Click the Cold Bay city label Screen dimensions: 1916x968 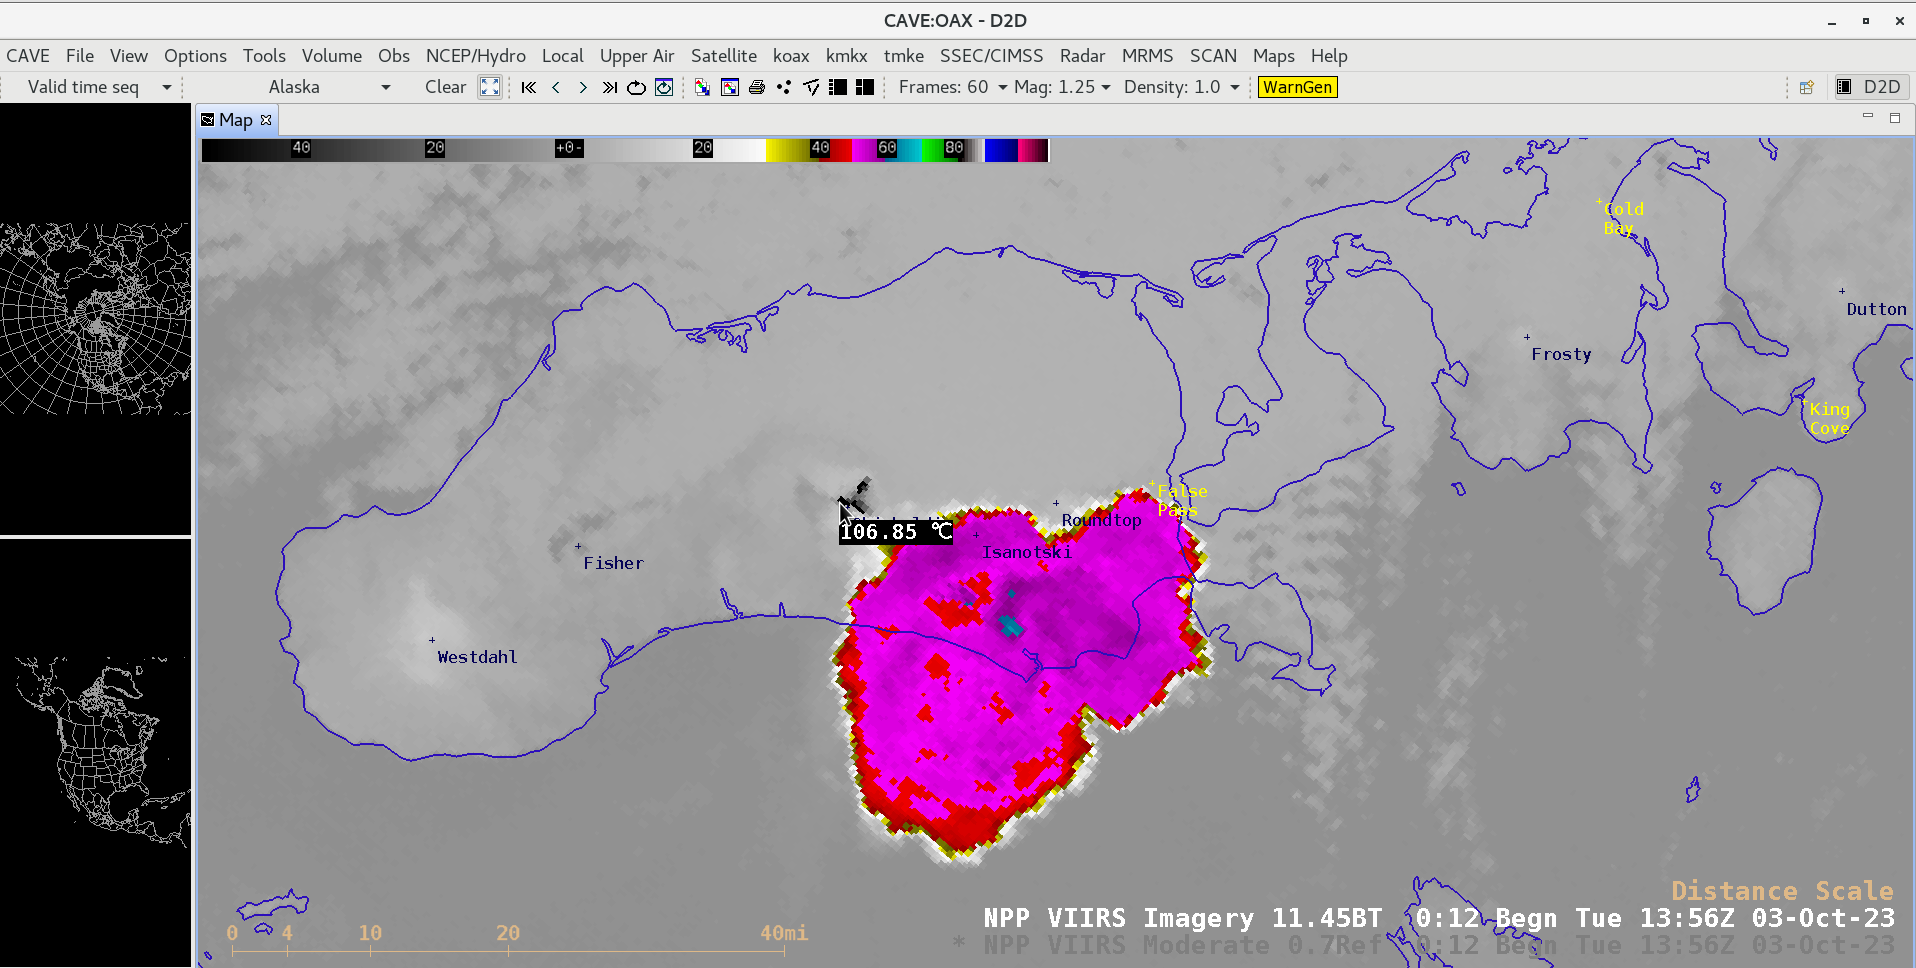1623,218
